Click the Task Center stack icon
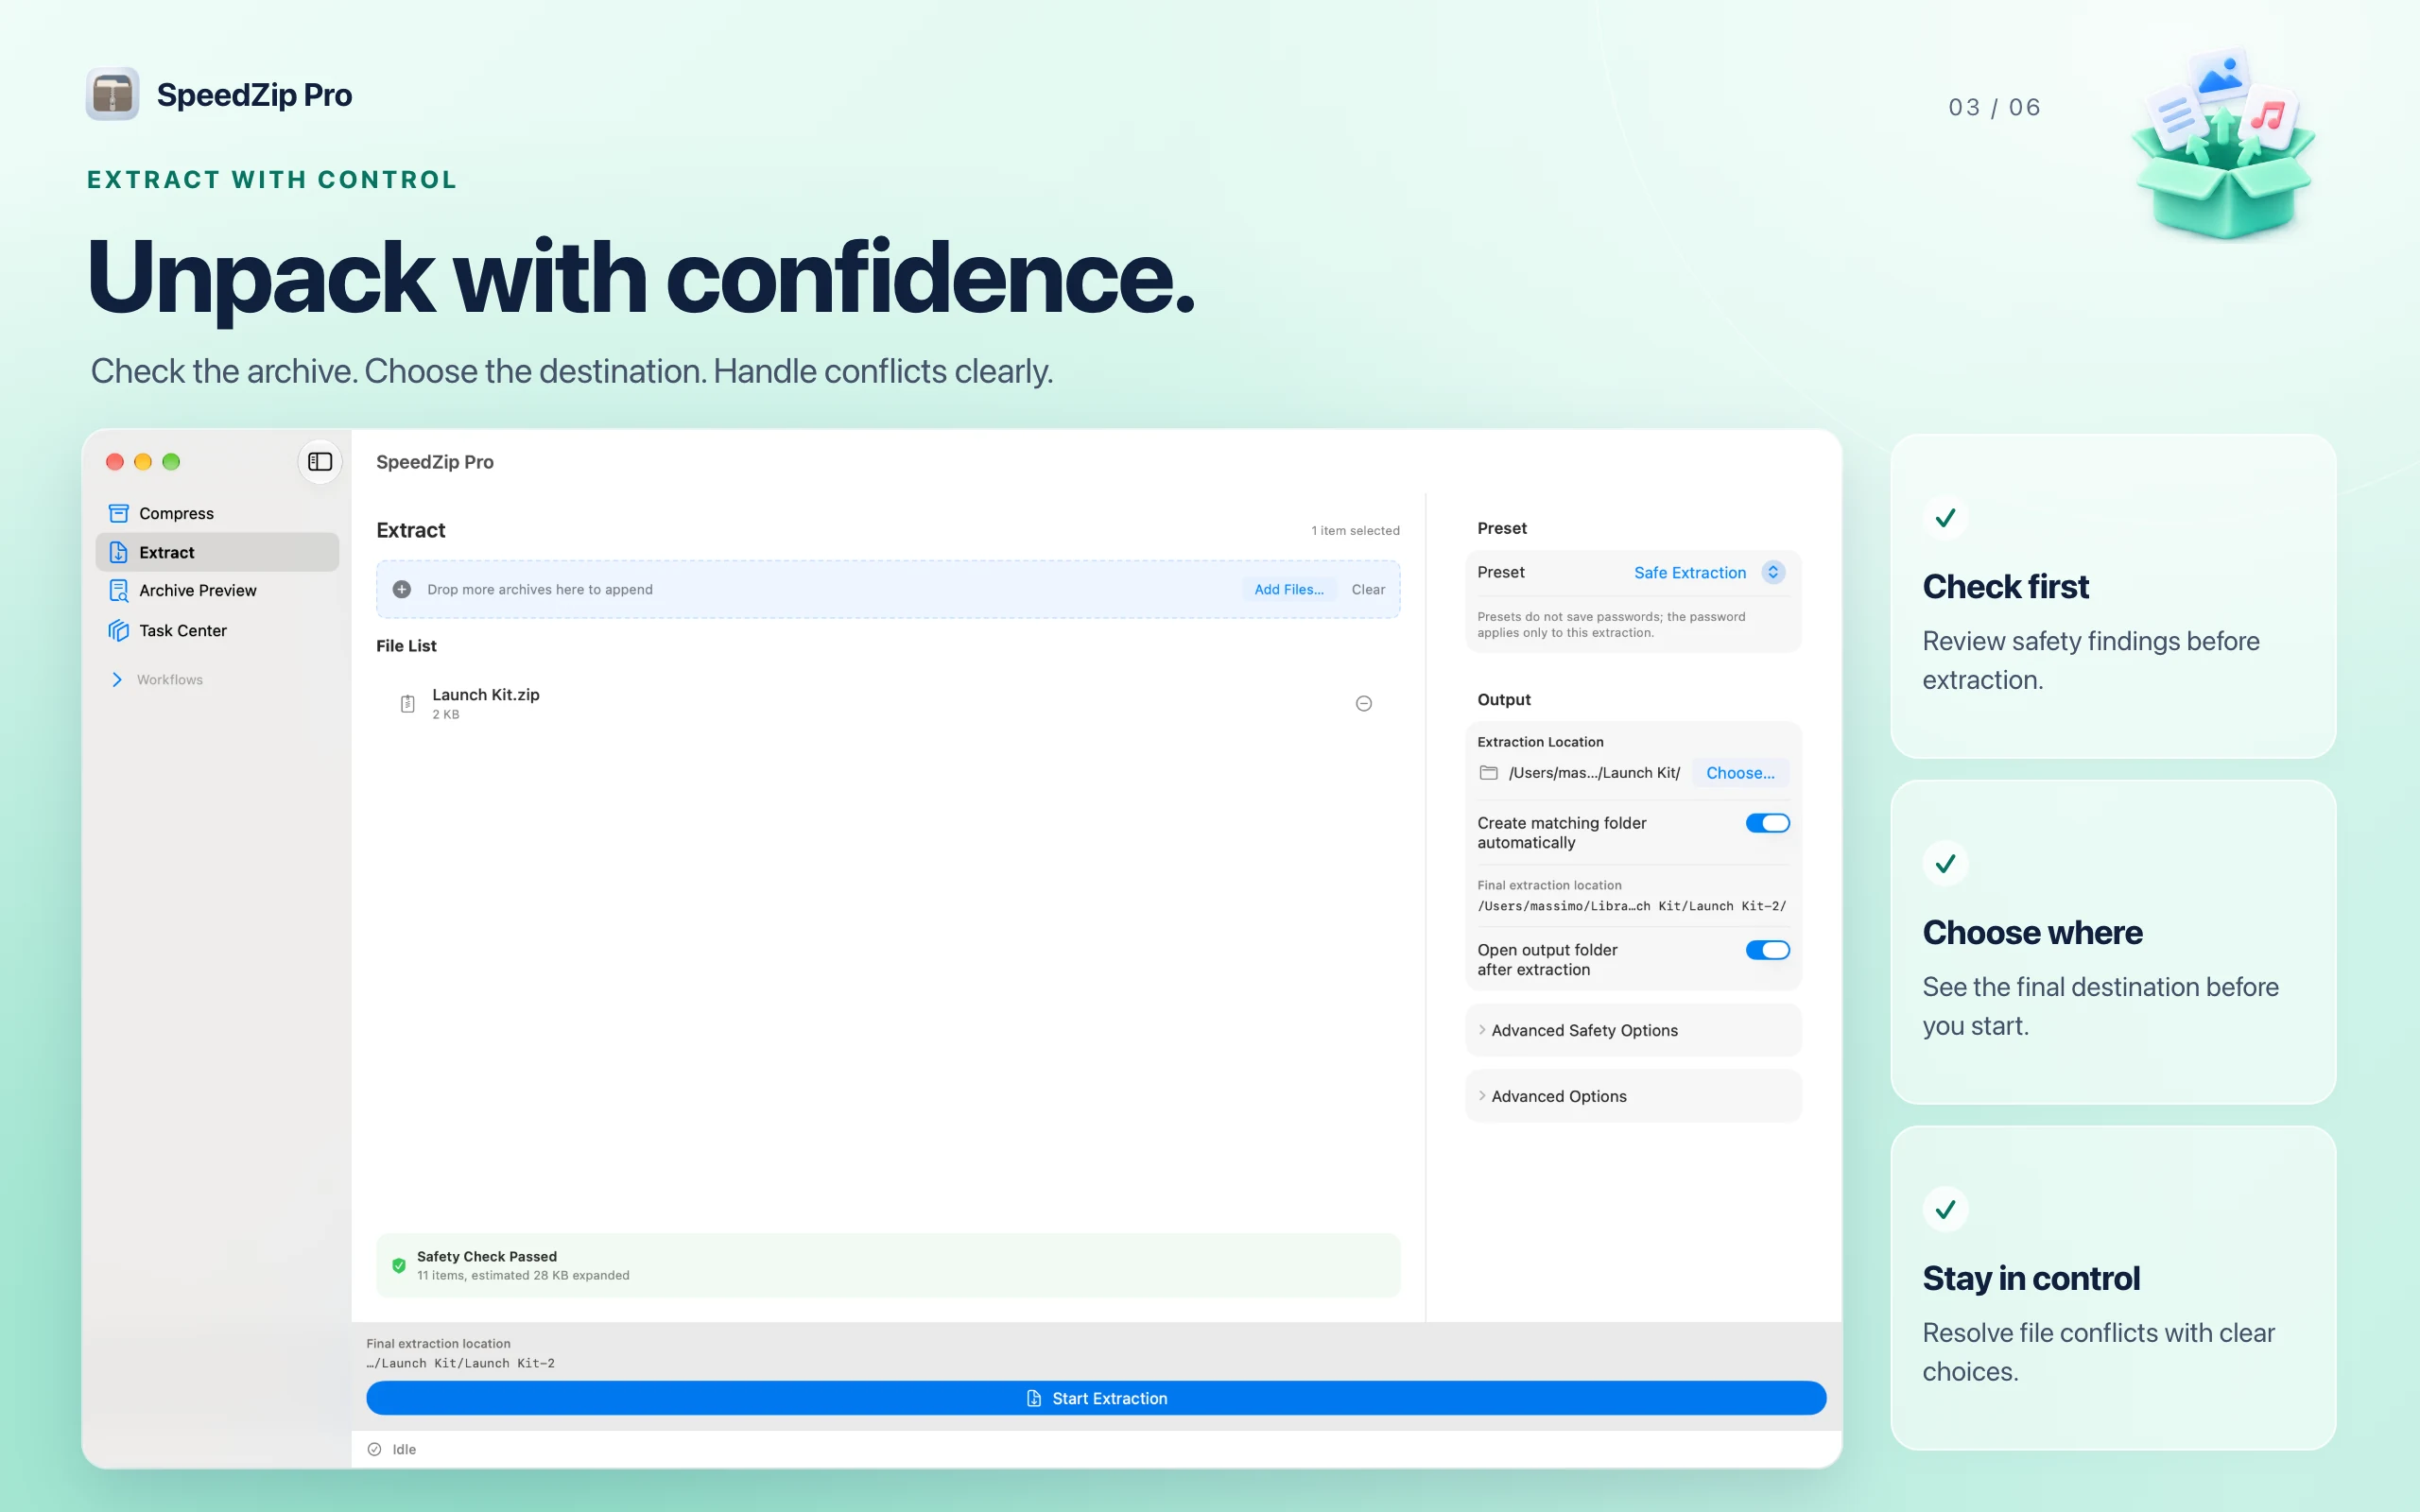 pyautogui.click(x=118, y=630)
